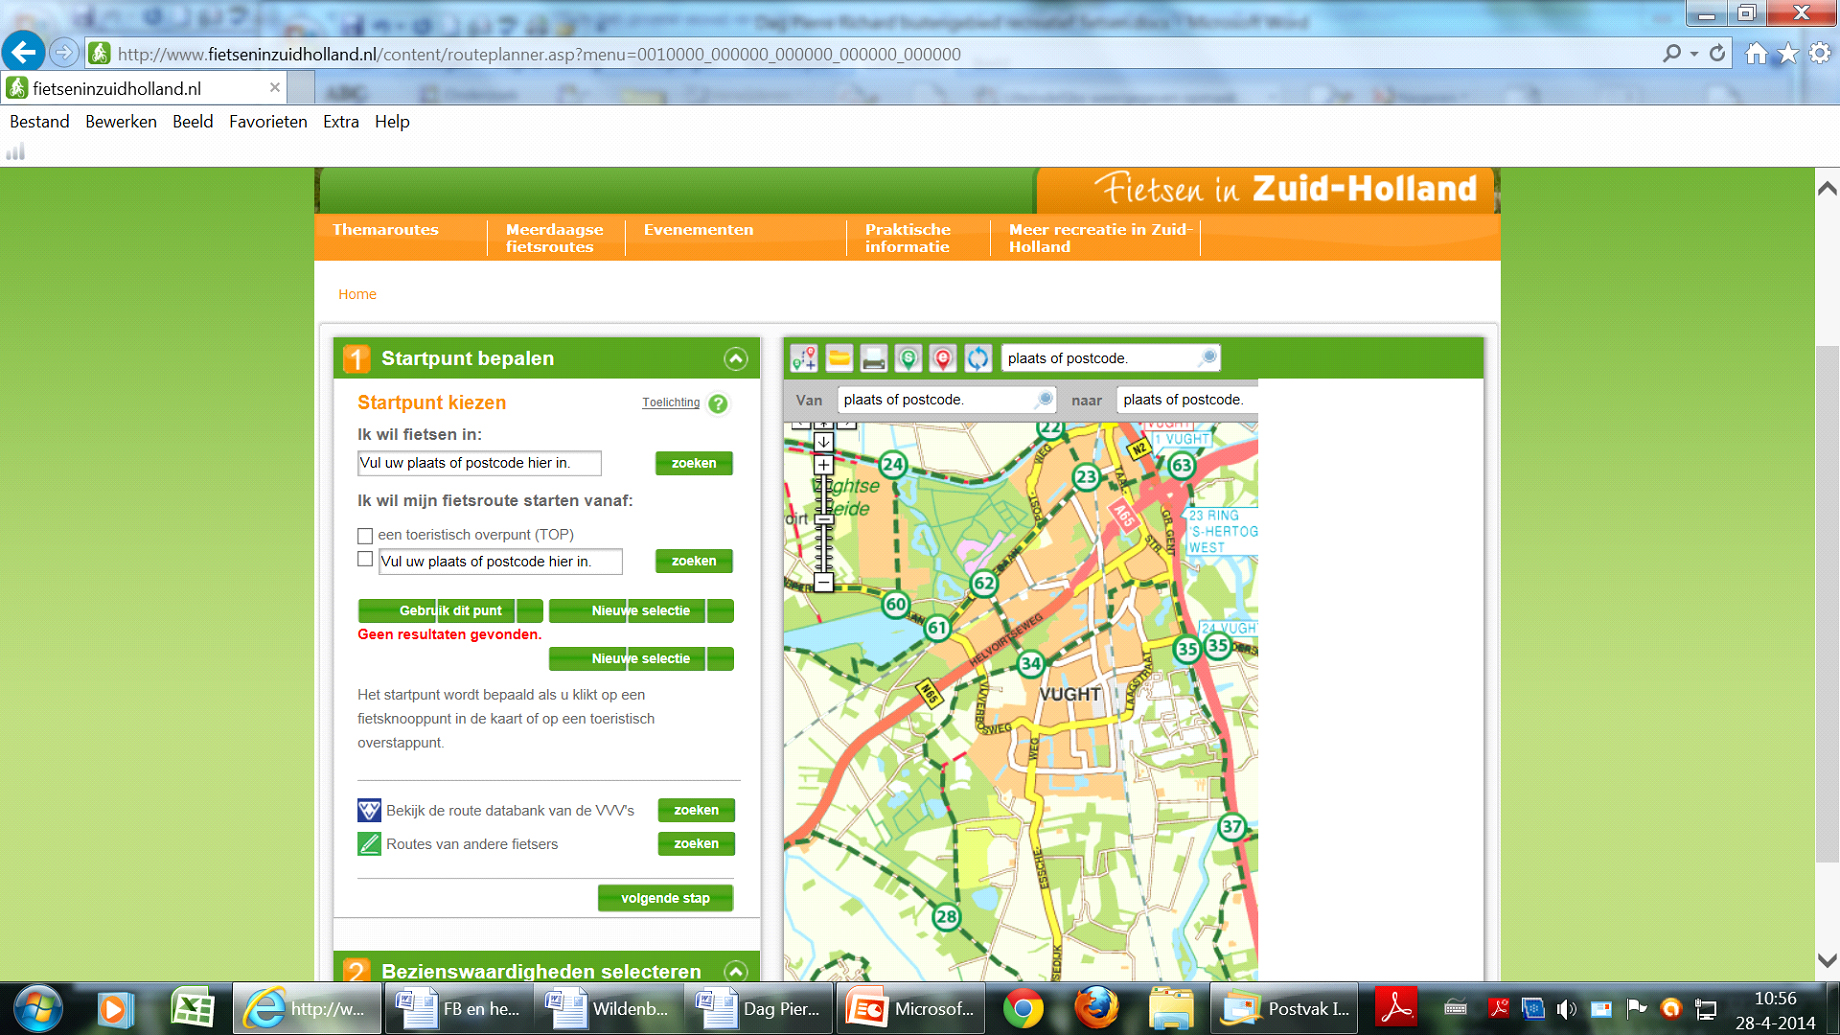The image size is (1840, 1035).
Task: Click the new route icon in map toolbar
Action: (x=804, y=358)
